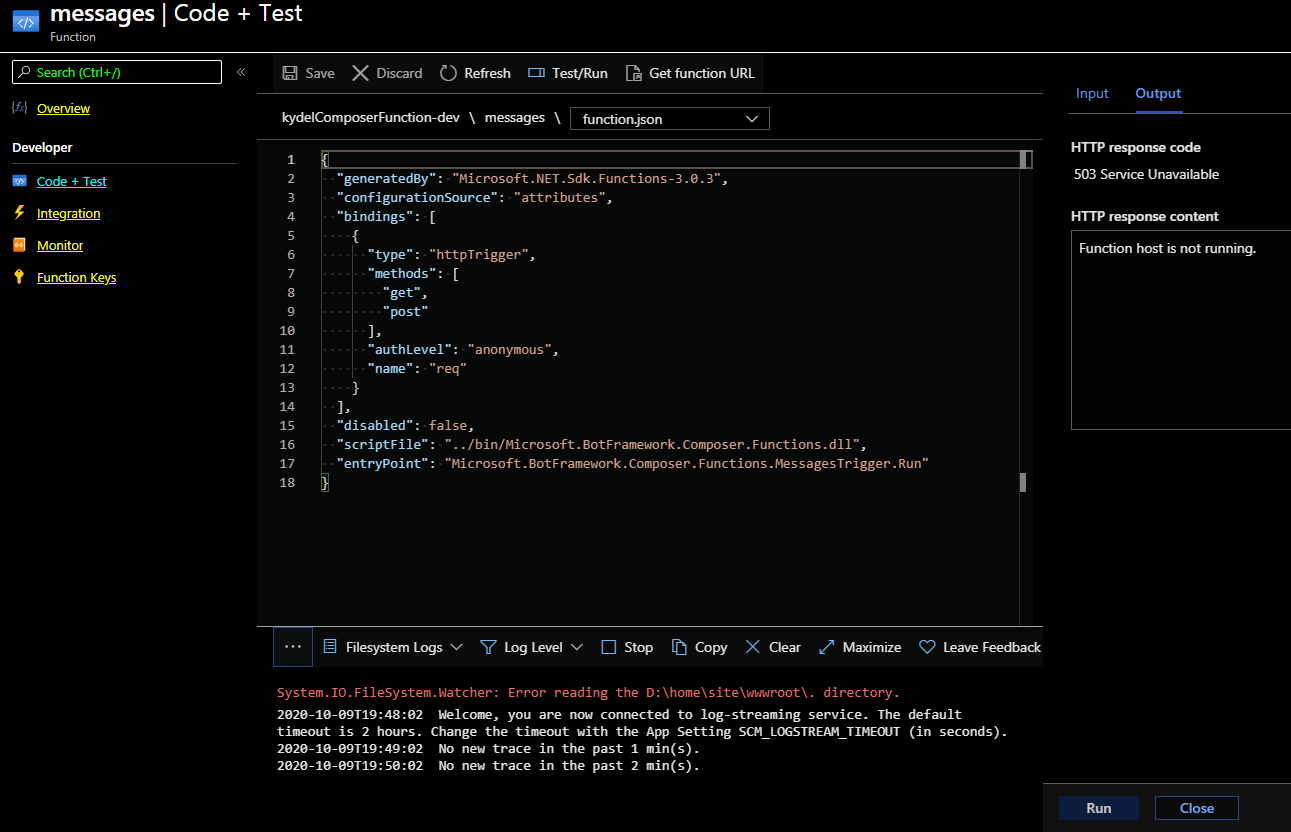1291x832 pixels.
Task: Switch to the Input tab
Action: (x=1092, y=93)
